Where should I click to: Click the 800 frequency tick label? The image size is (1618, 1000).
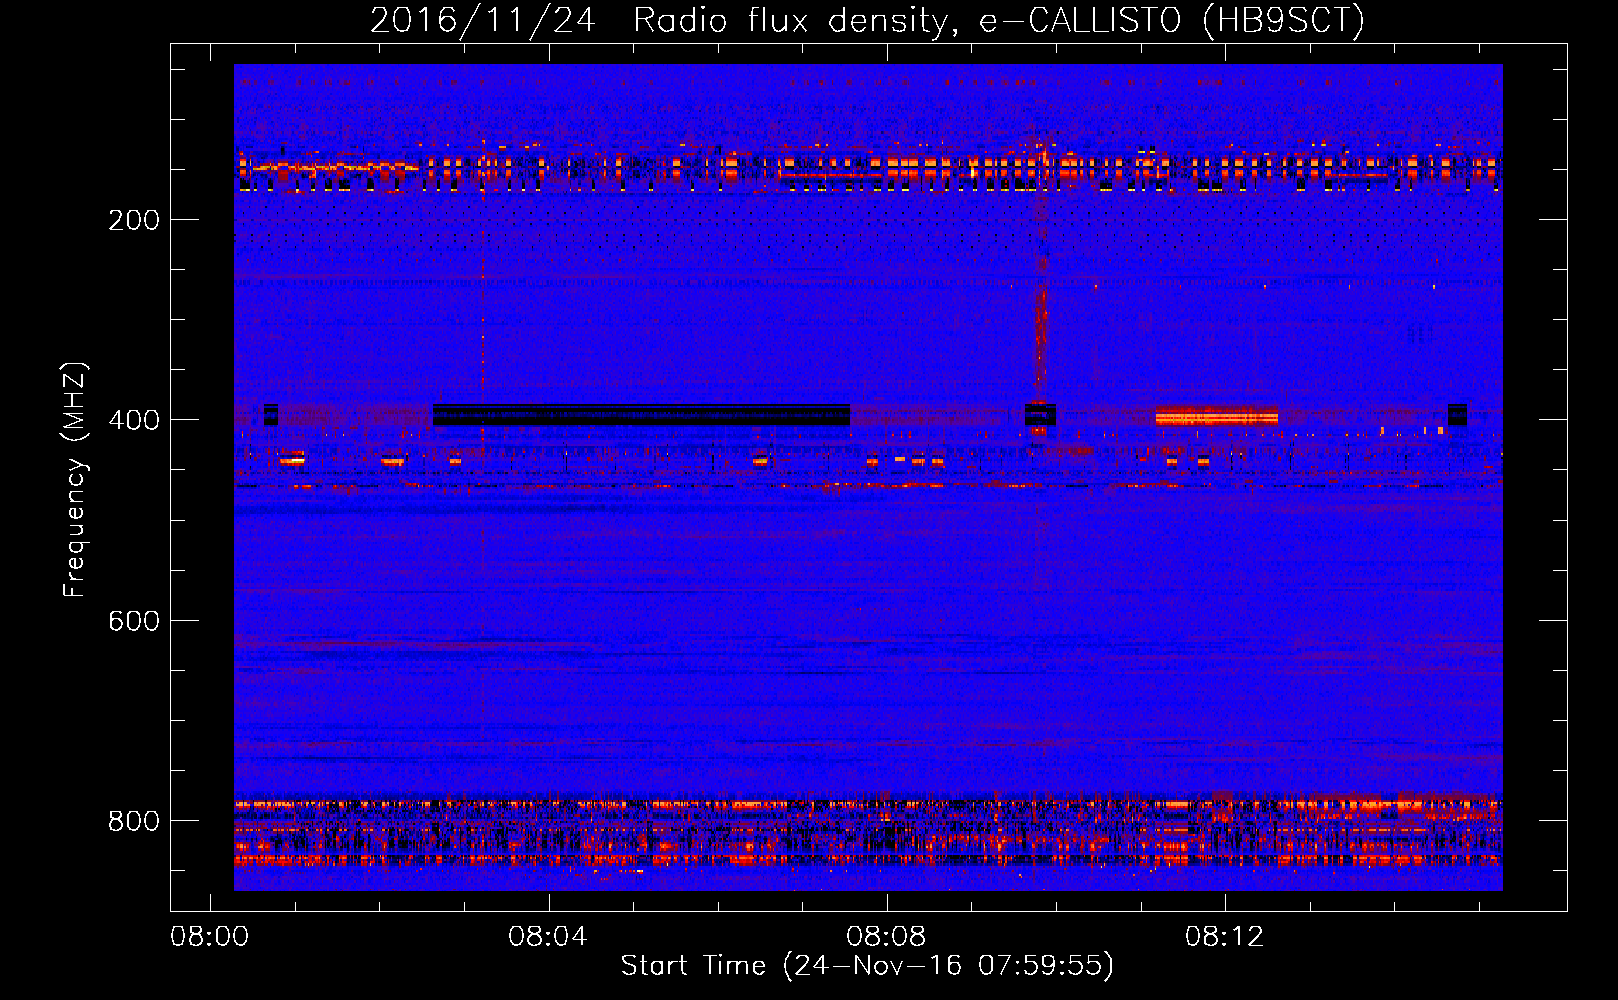(x=134, y=821)
